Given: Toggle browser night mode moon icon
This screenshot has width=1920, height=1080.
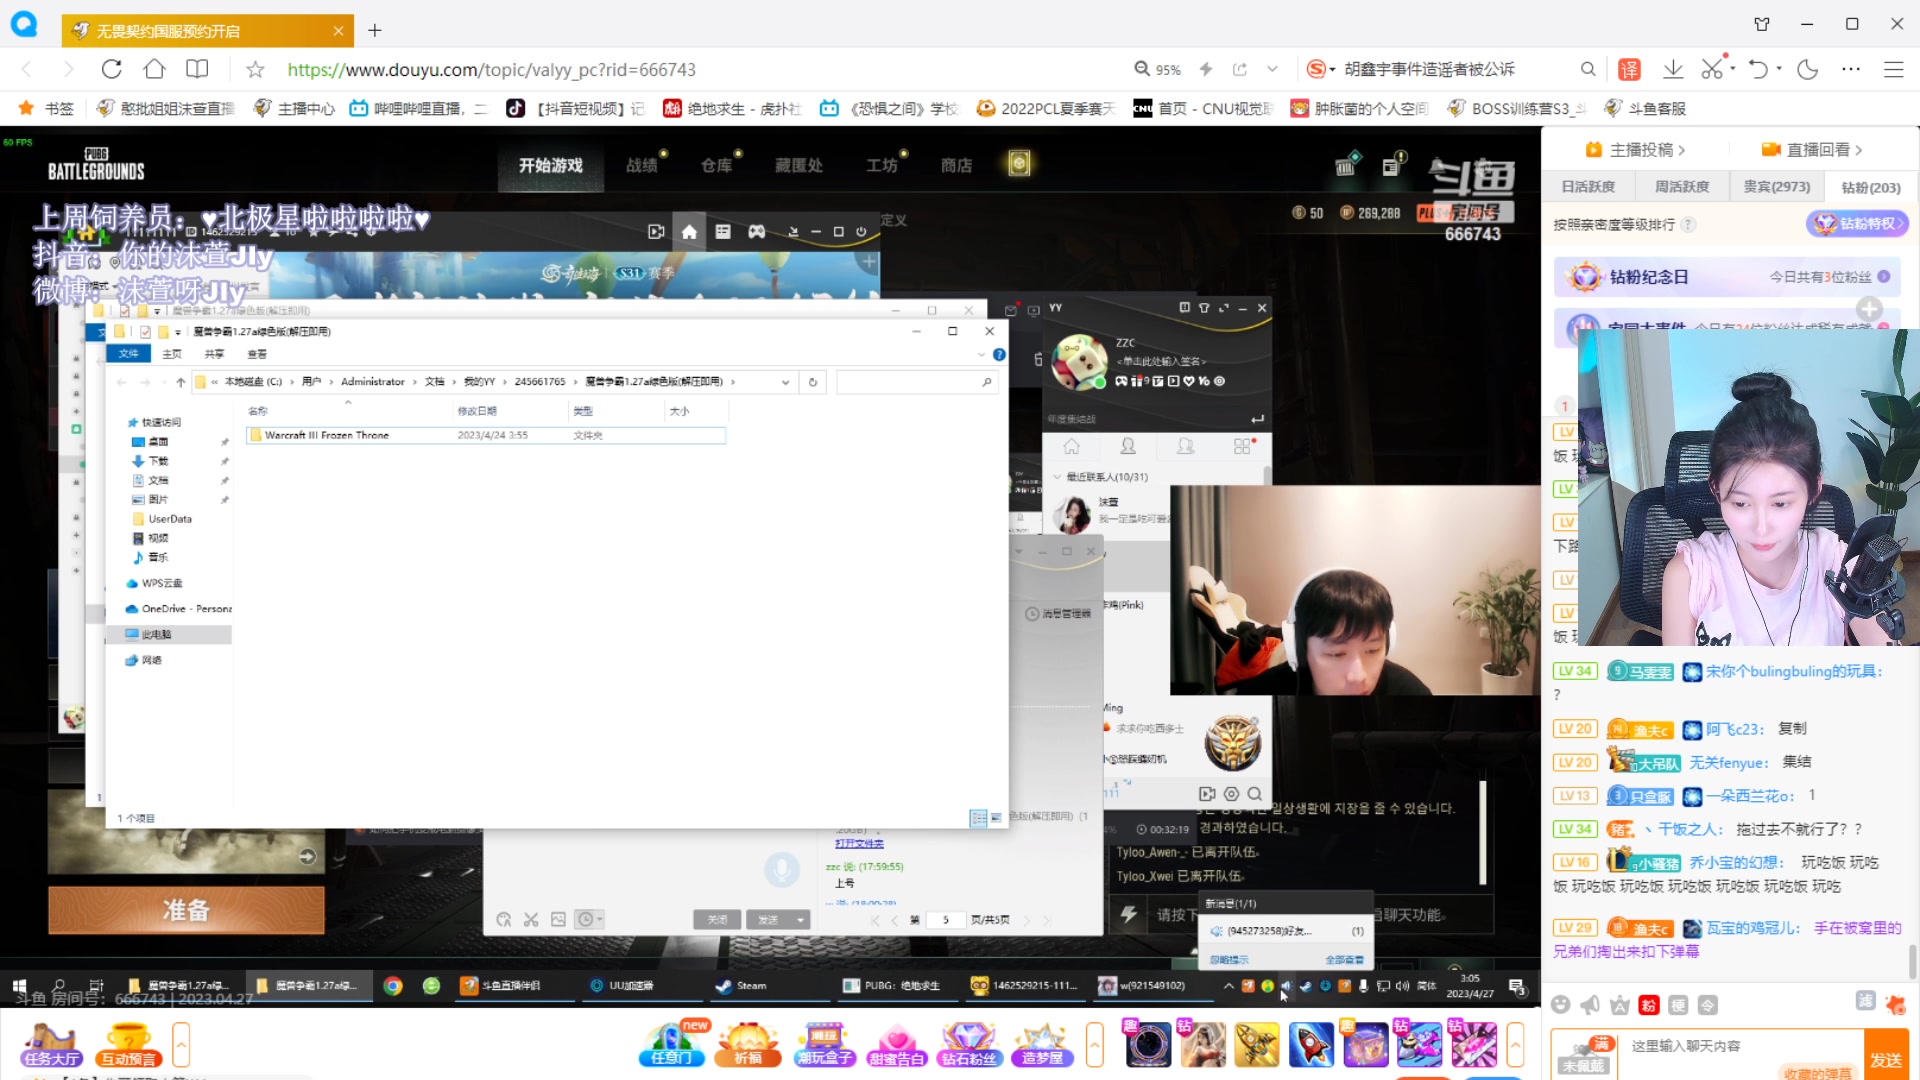Looking at the screenshot, I should [1807, 69].
